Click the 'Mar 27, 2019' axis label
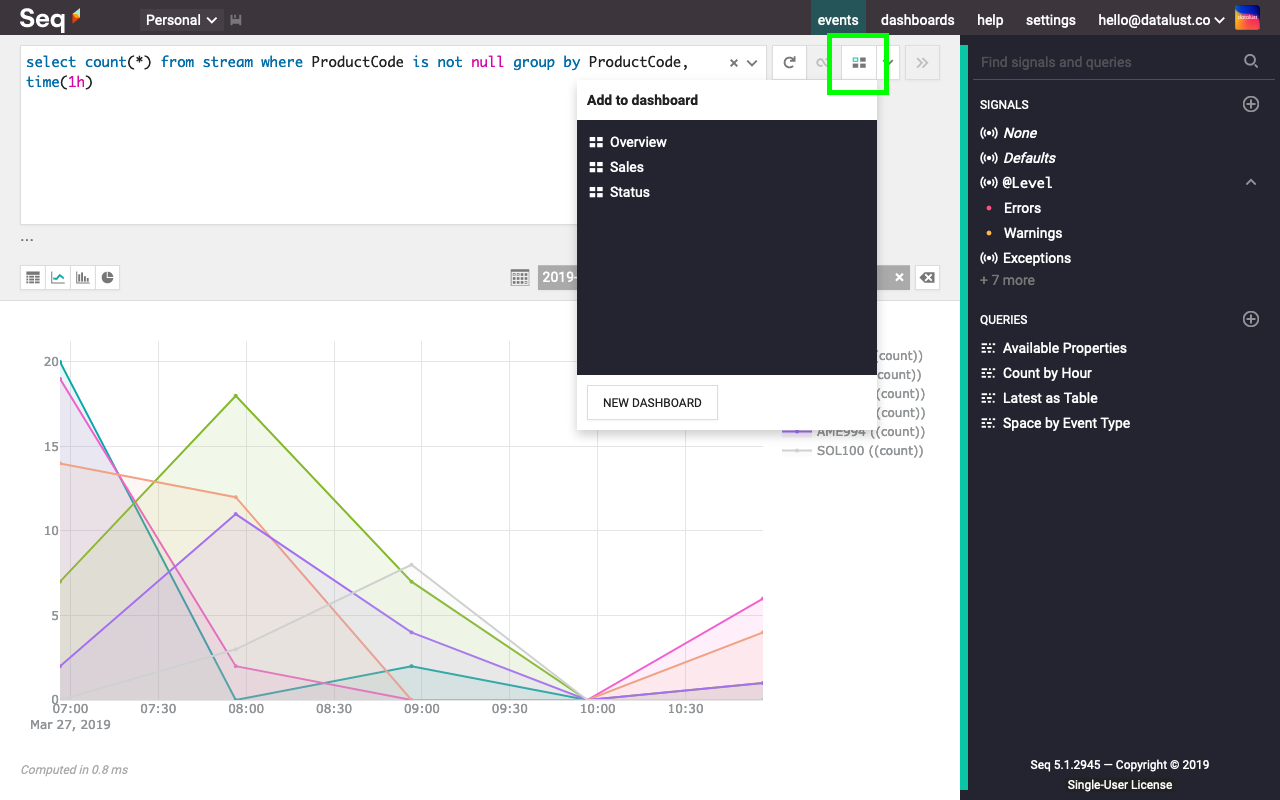This screenshot has width=1280, height=800. [70, 725]
